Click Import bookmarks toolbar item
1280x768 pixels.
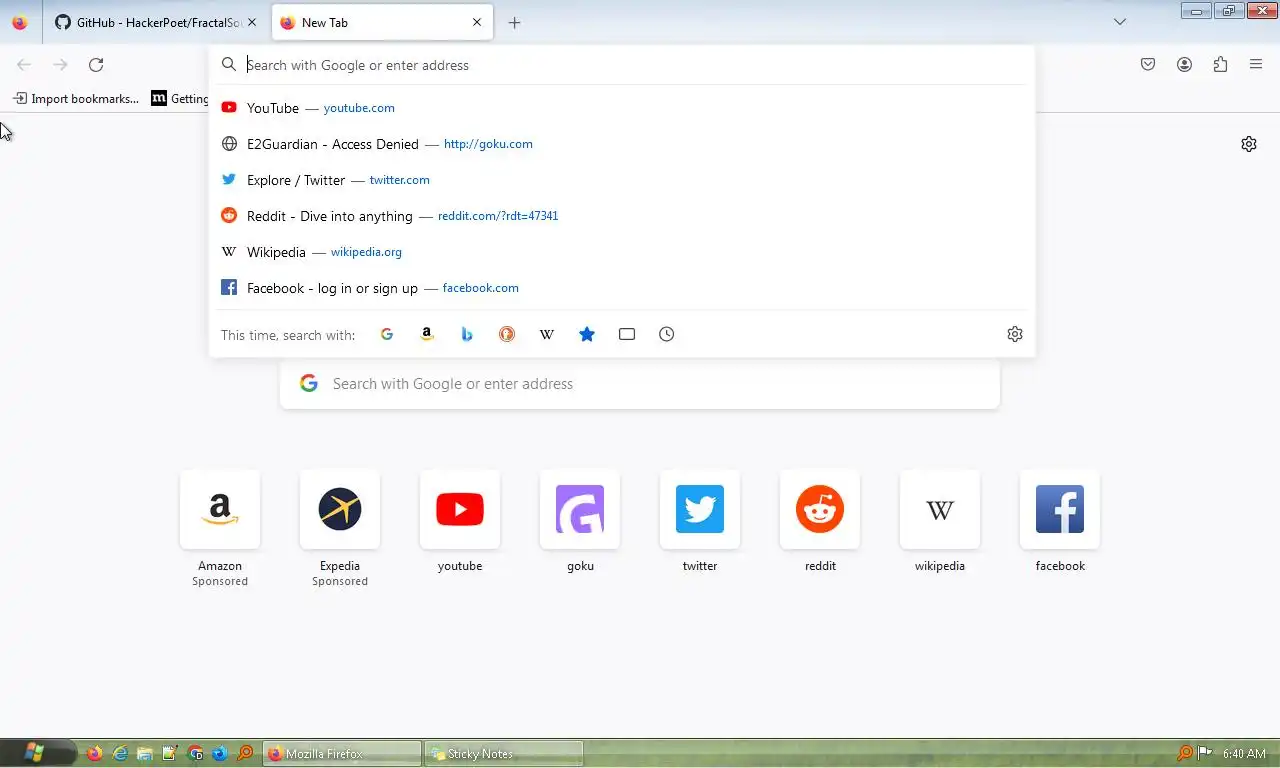coord(76,98)
